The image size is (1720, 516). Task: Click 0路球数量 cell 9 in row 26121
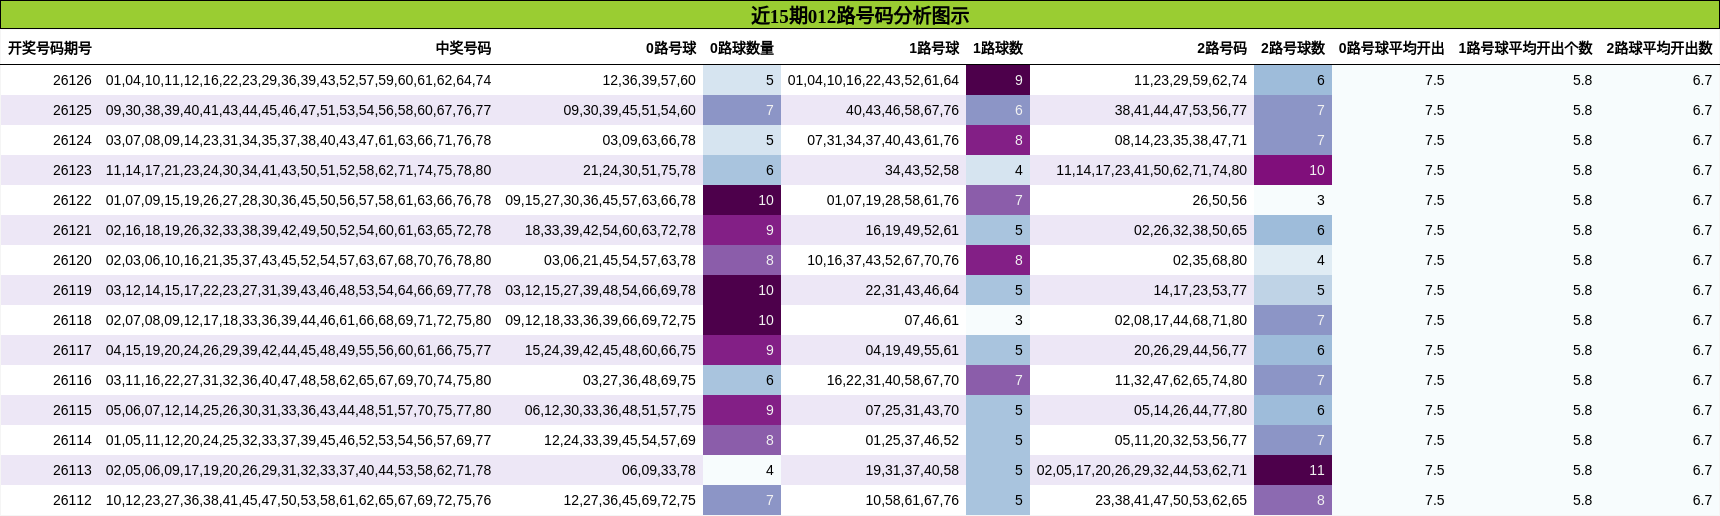pyautogui.click(x=741, y=230)
